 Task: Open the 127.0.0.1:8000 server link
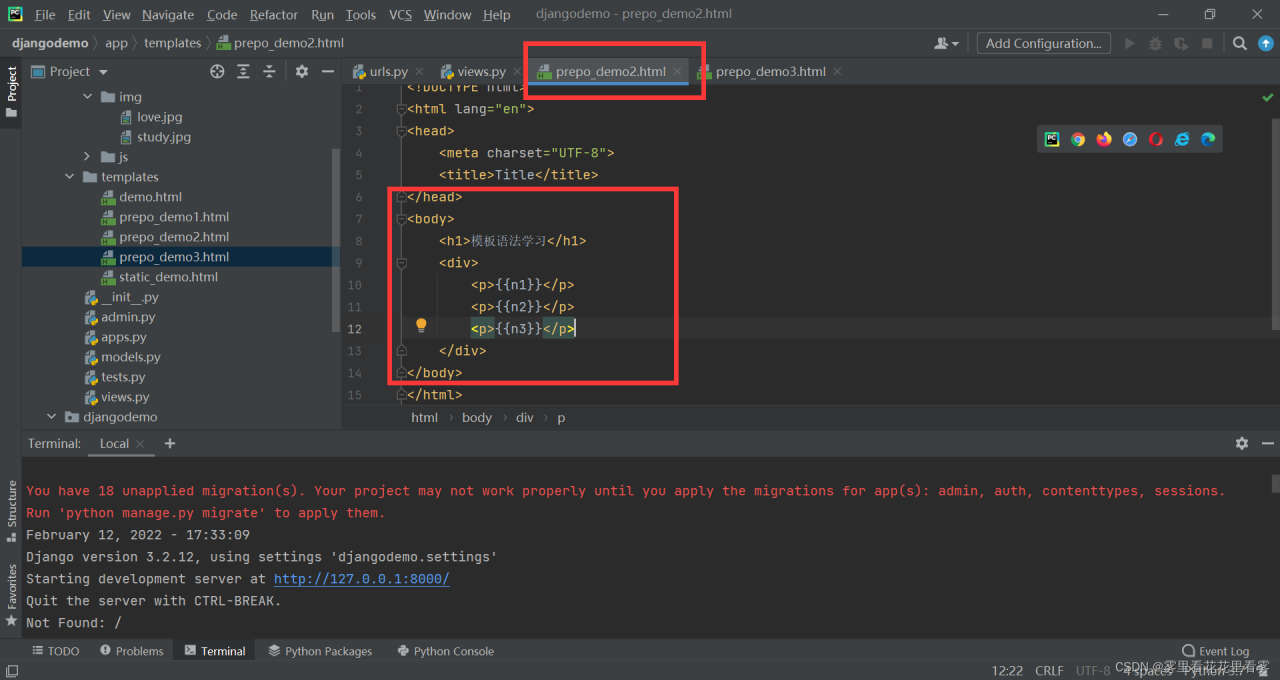click(x=361, y=579)
